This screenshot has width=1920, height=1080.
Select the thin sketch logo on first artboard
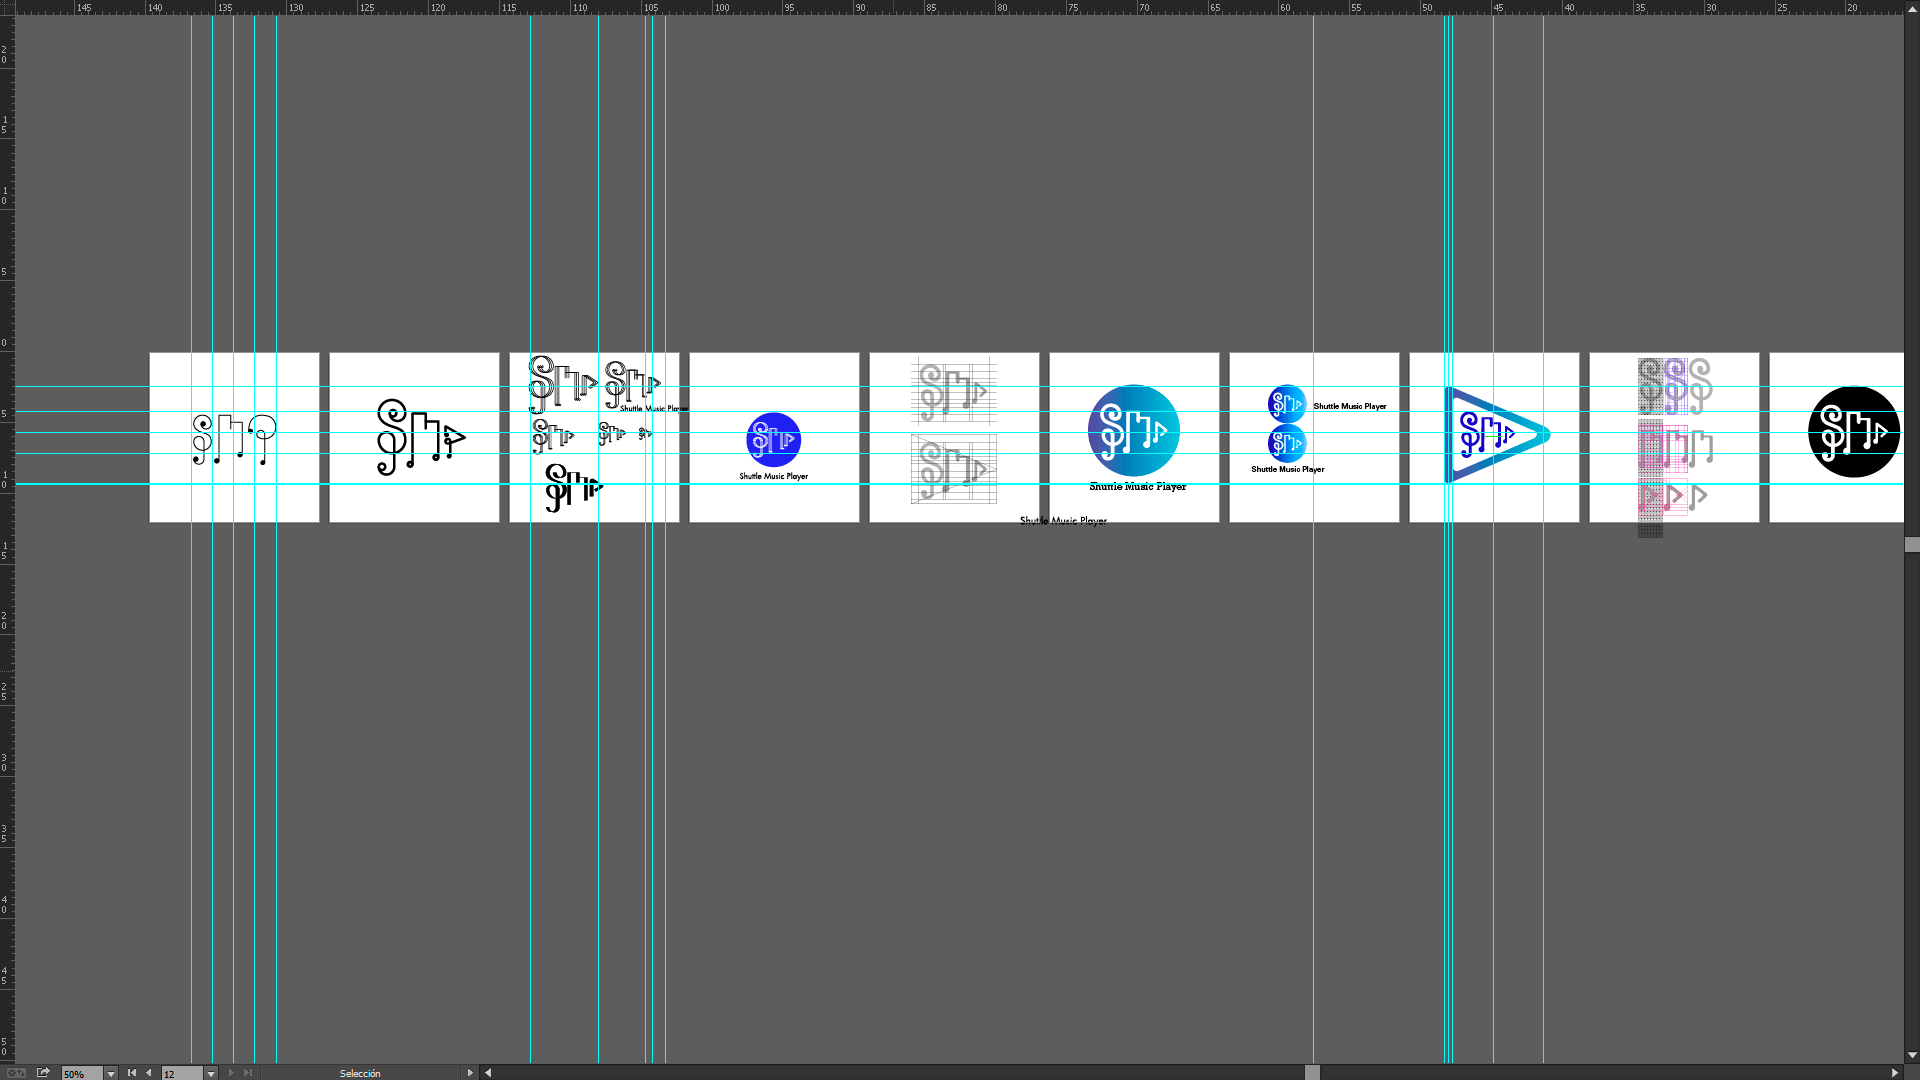coord(234,440)
